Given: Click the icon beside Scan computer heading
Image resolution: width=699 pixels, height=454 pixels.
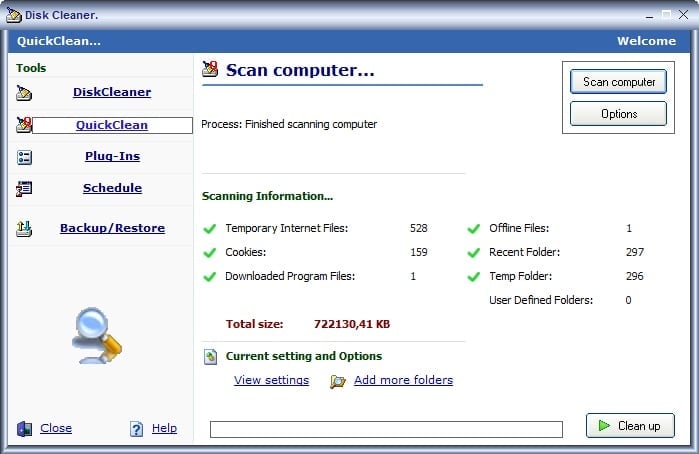Looking at the screenshot, I should 210,69.
